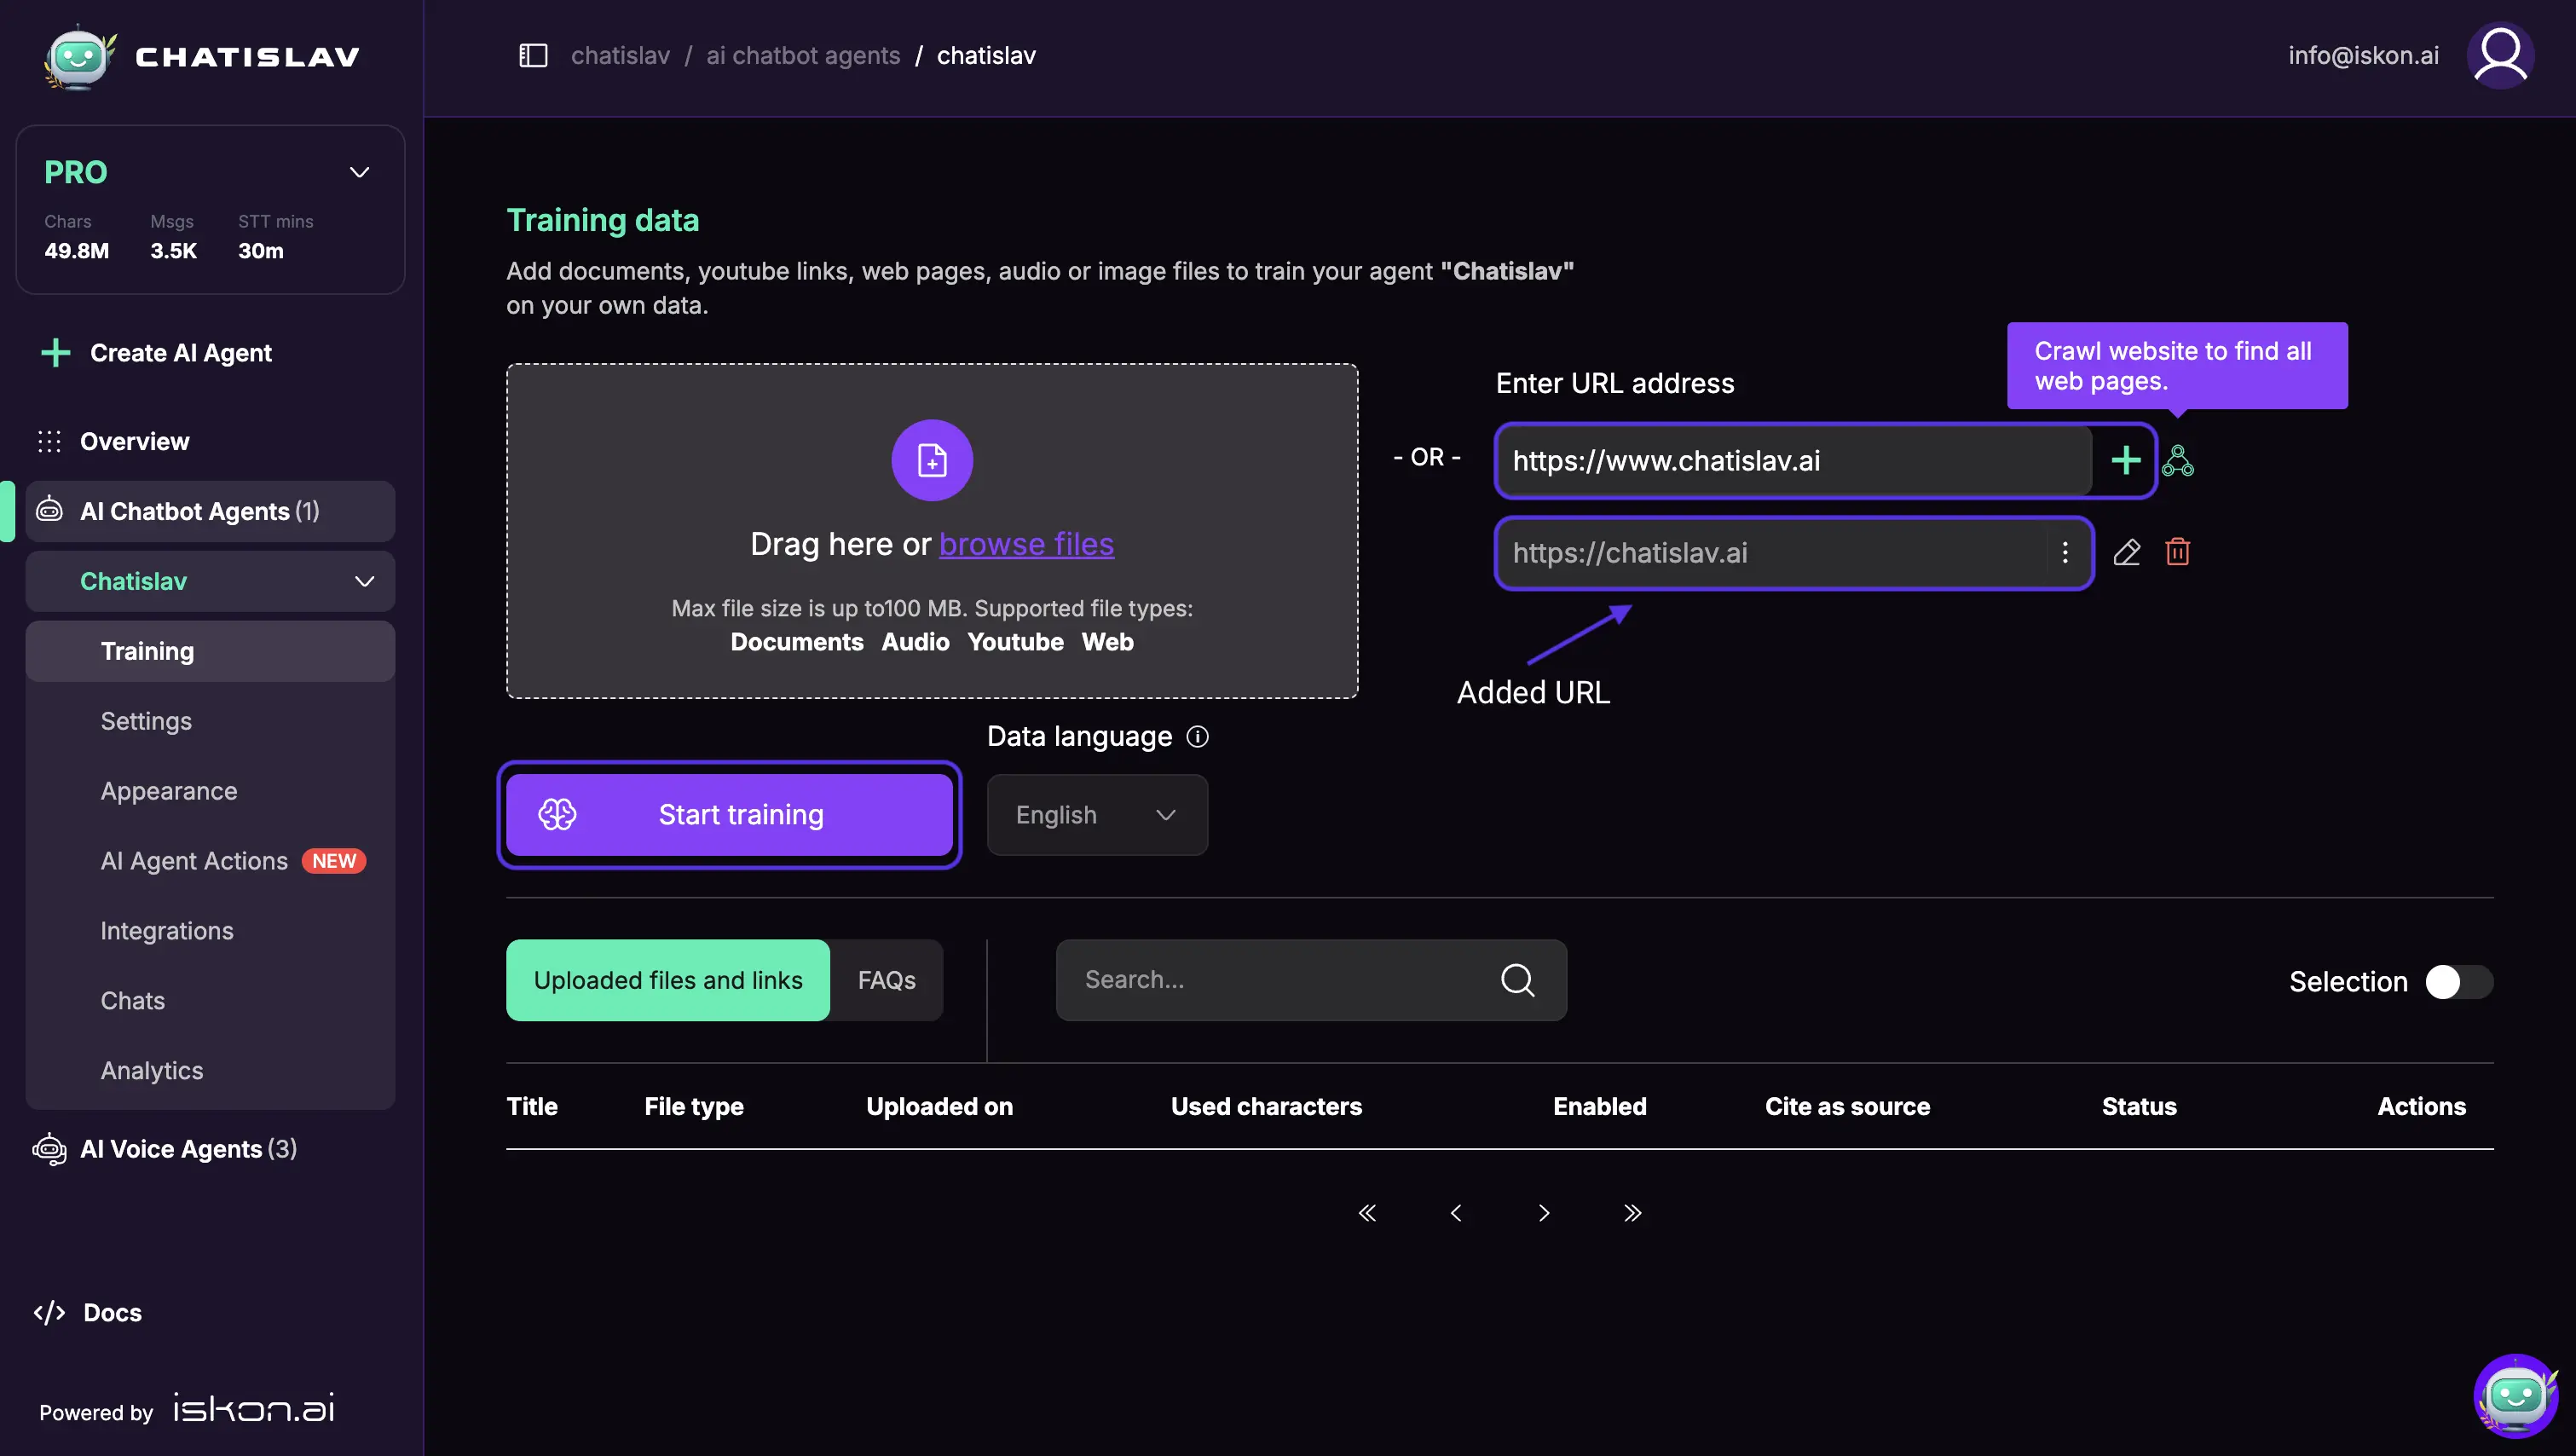Click the Overview grid dots icon
This screenshot has height=1456, width=2576.
(x=49, y=441)
